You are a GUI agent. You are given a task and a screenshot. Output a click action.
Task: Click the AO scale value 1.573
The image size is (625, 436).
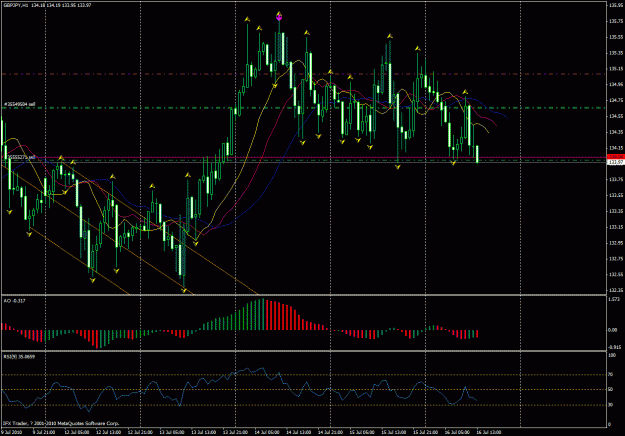614,299
